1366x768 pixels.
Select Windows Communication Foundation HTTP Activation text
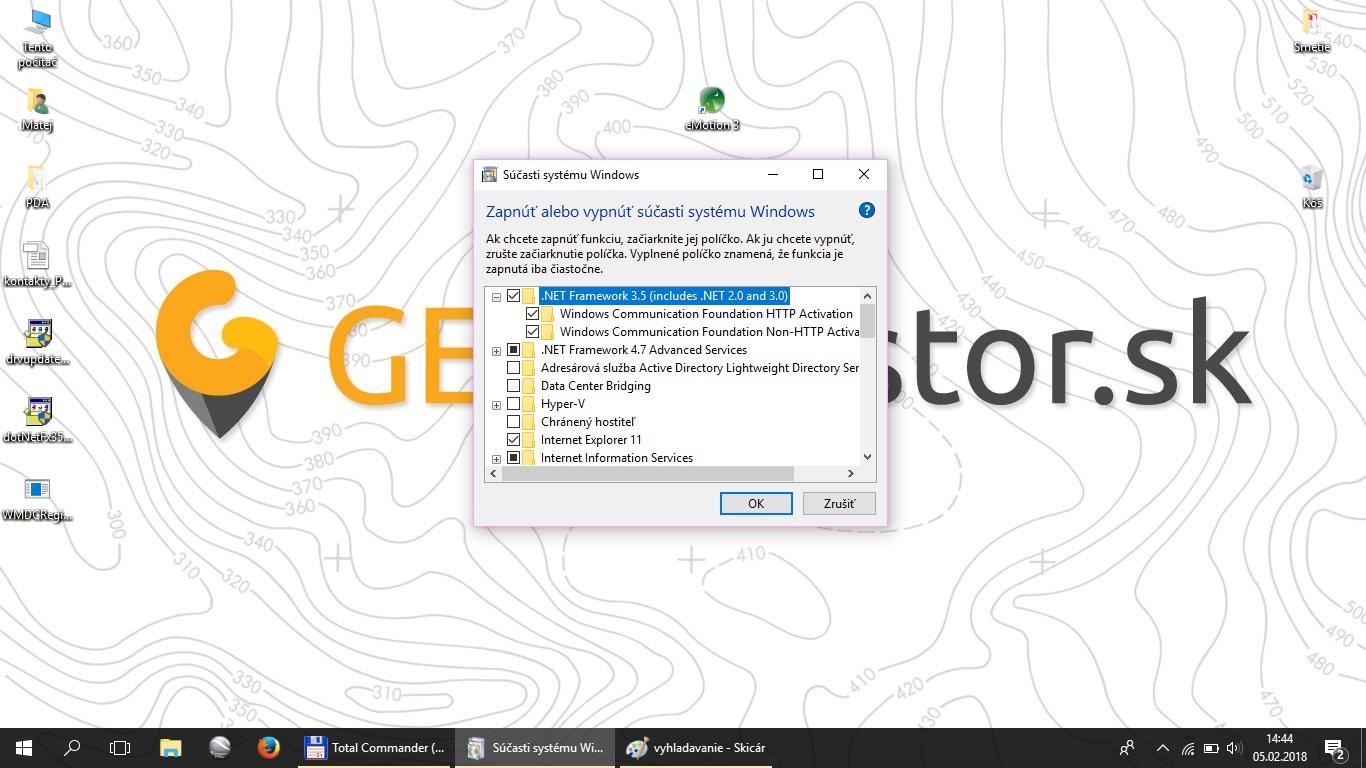point(706,314)
